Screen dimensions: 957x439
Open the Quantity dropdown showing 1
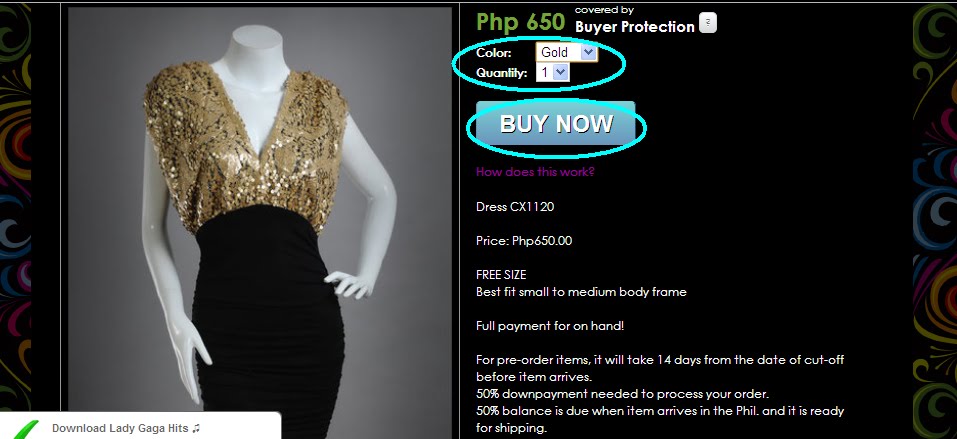pos(552,73)
